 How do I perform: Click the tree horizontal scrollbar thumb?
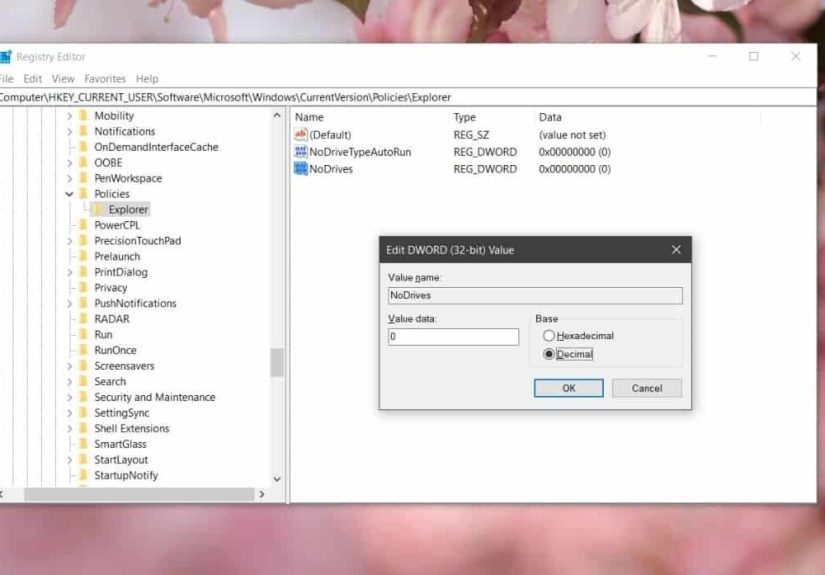pos(139,494)
